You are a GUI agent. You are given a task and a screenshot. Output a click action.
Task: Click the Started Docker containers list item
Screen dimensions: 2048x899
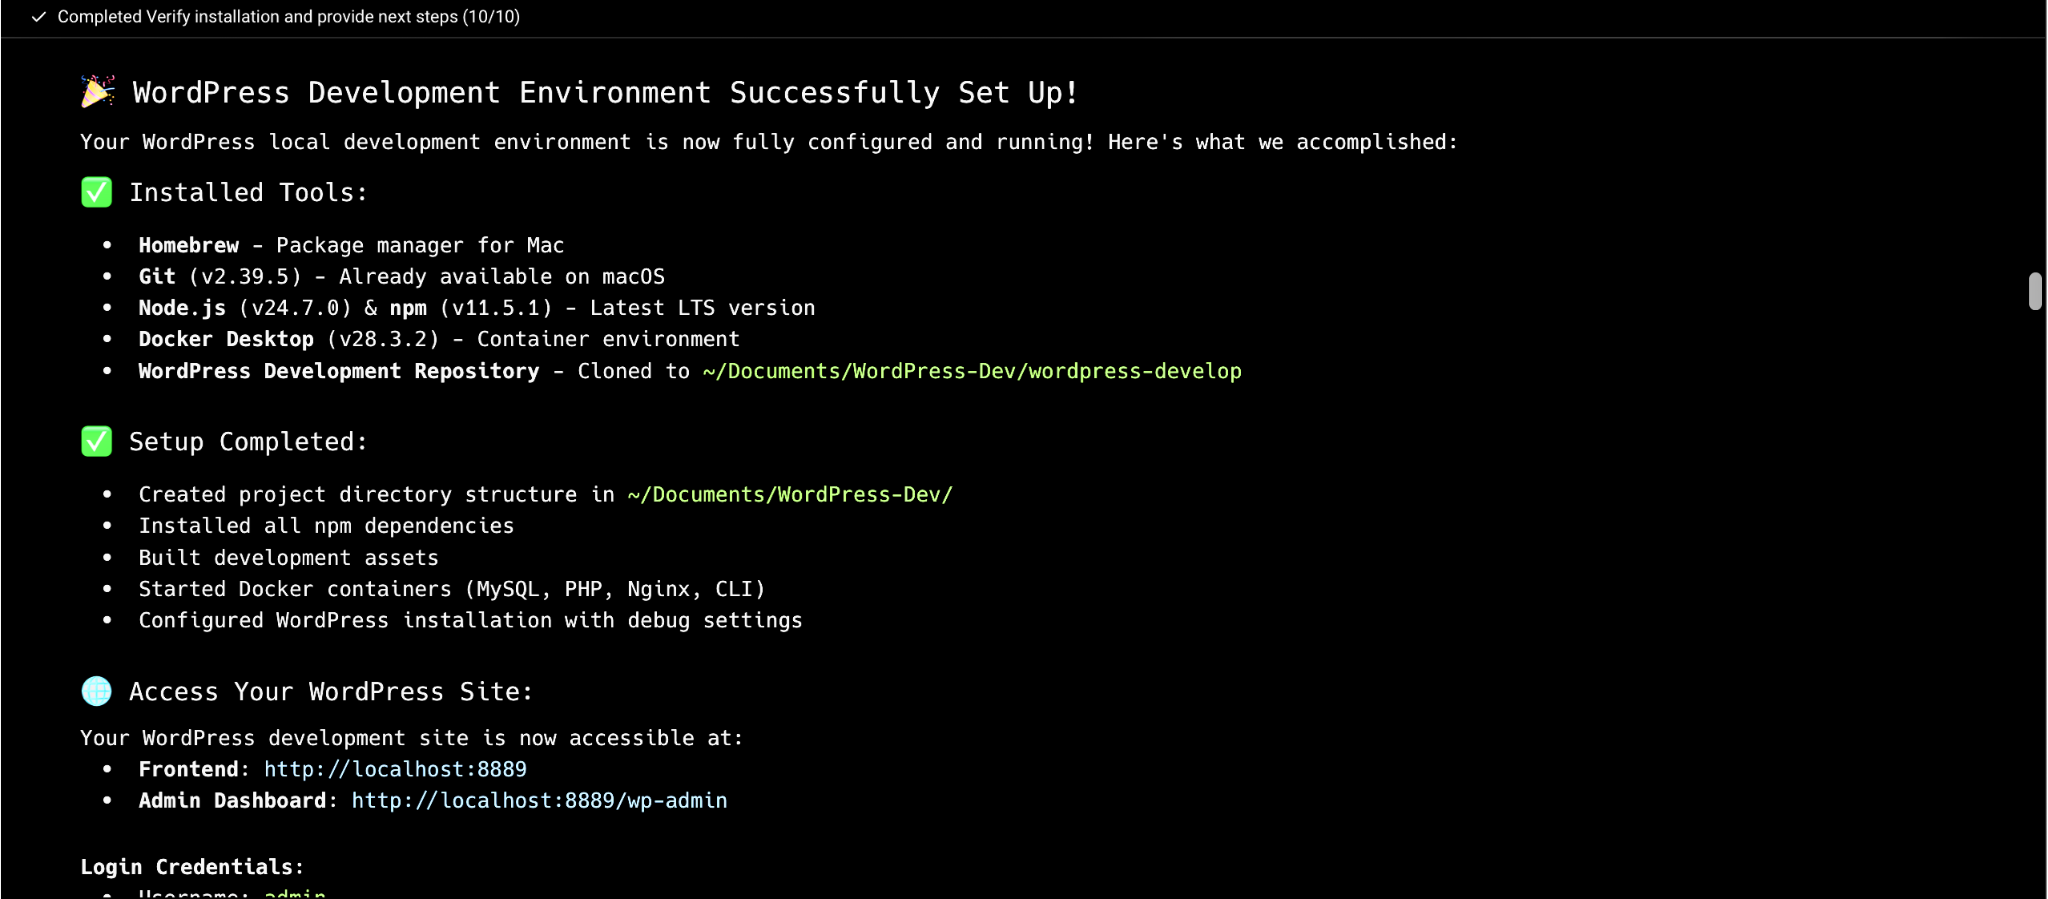[x=451, y=589]
